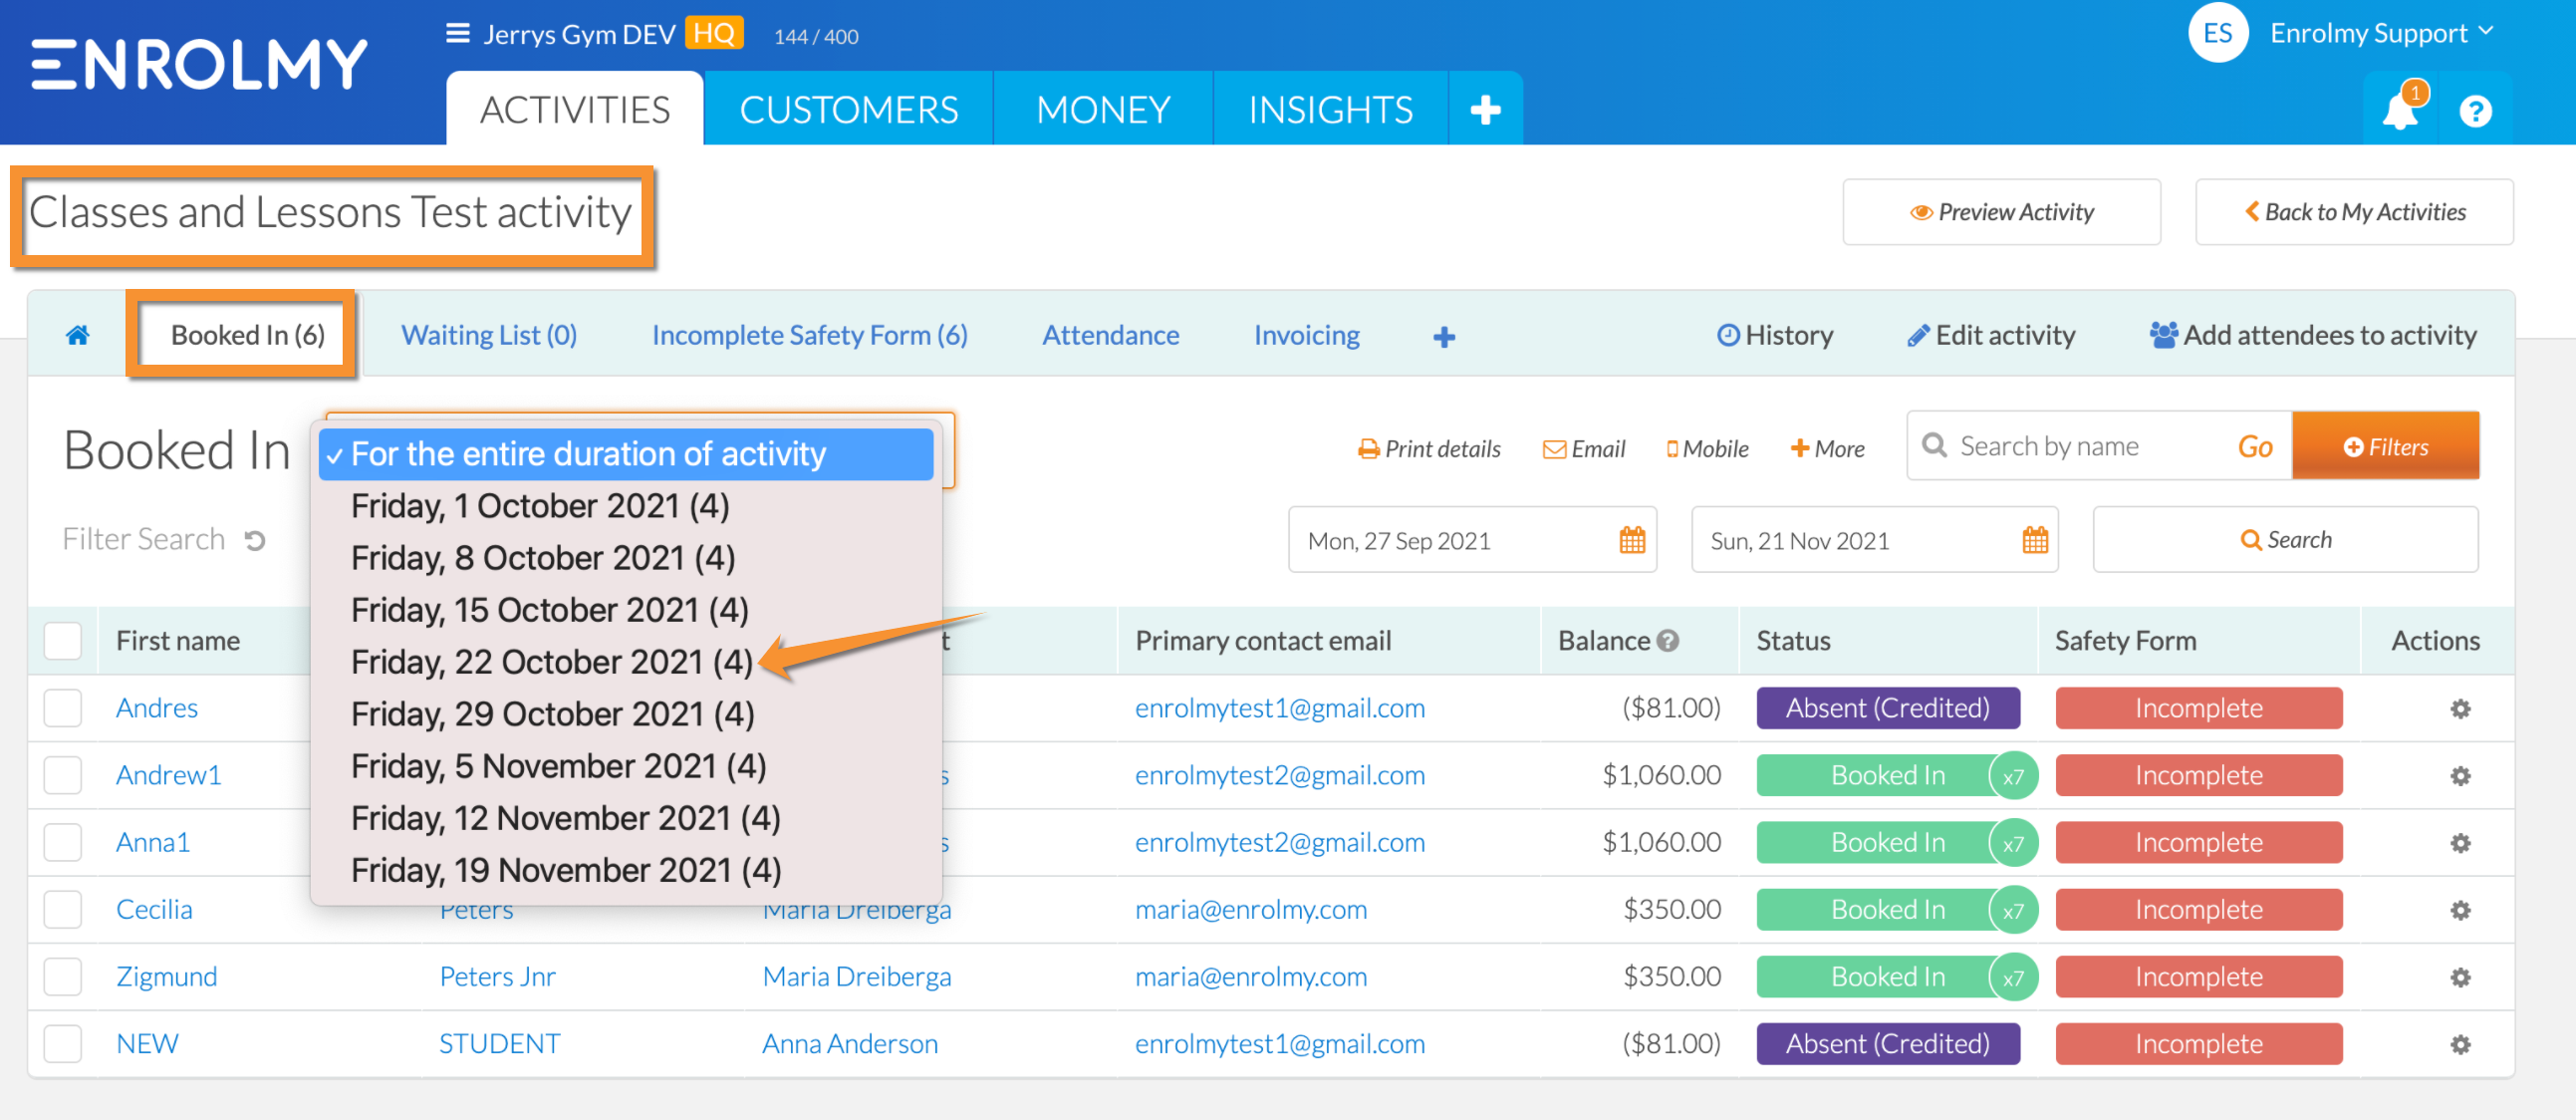Image resolution: width=2576 pixels, height=1120 pixels.
Task: Open actions gear for NEW STUDENT row
Action: click(x=2460, y=1044)
